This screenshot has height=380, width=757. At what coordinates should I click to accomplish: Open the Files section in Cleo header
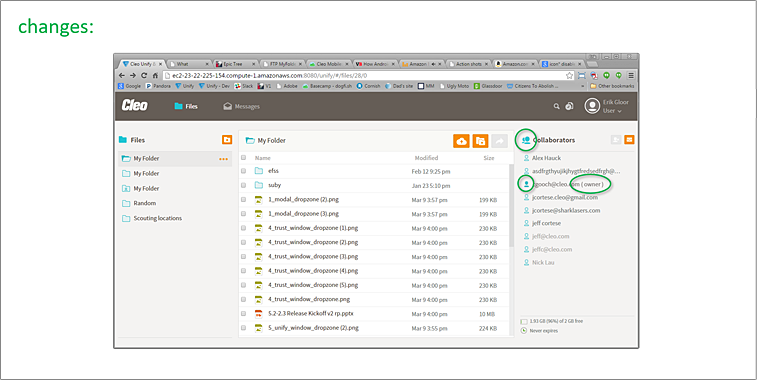click(186, 106)
